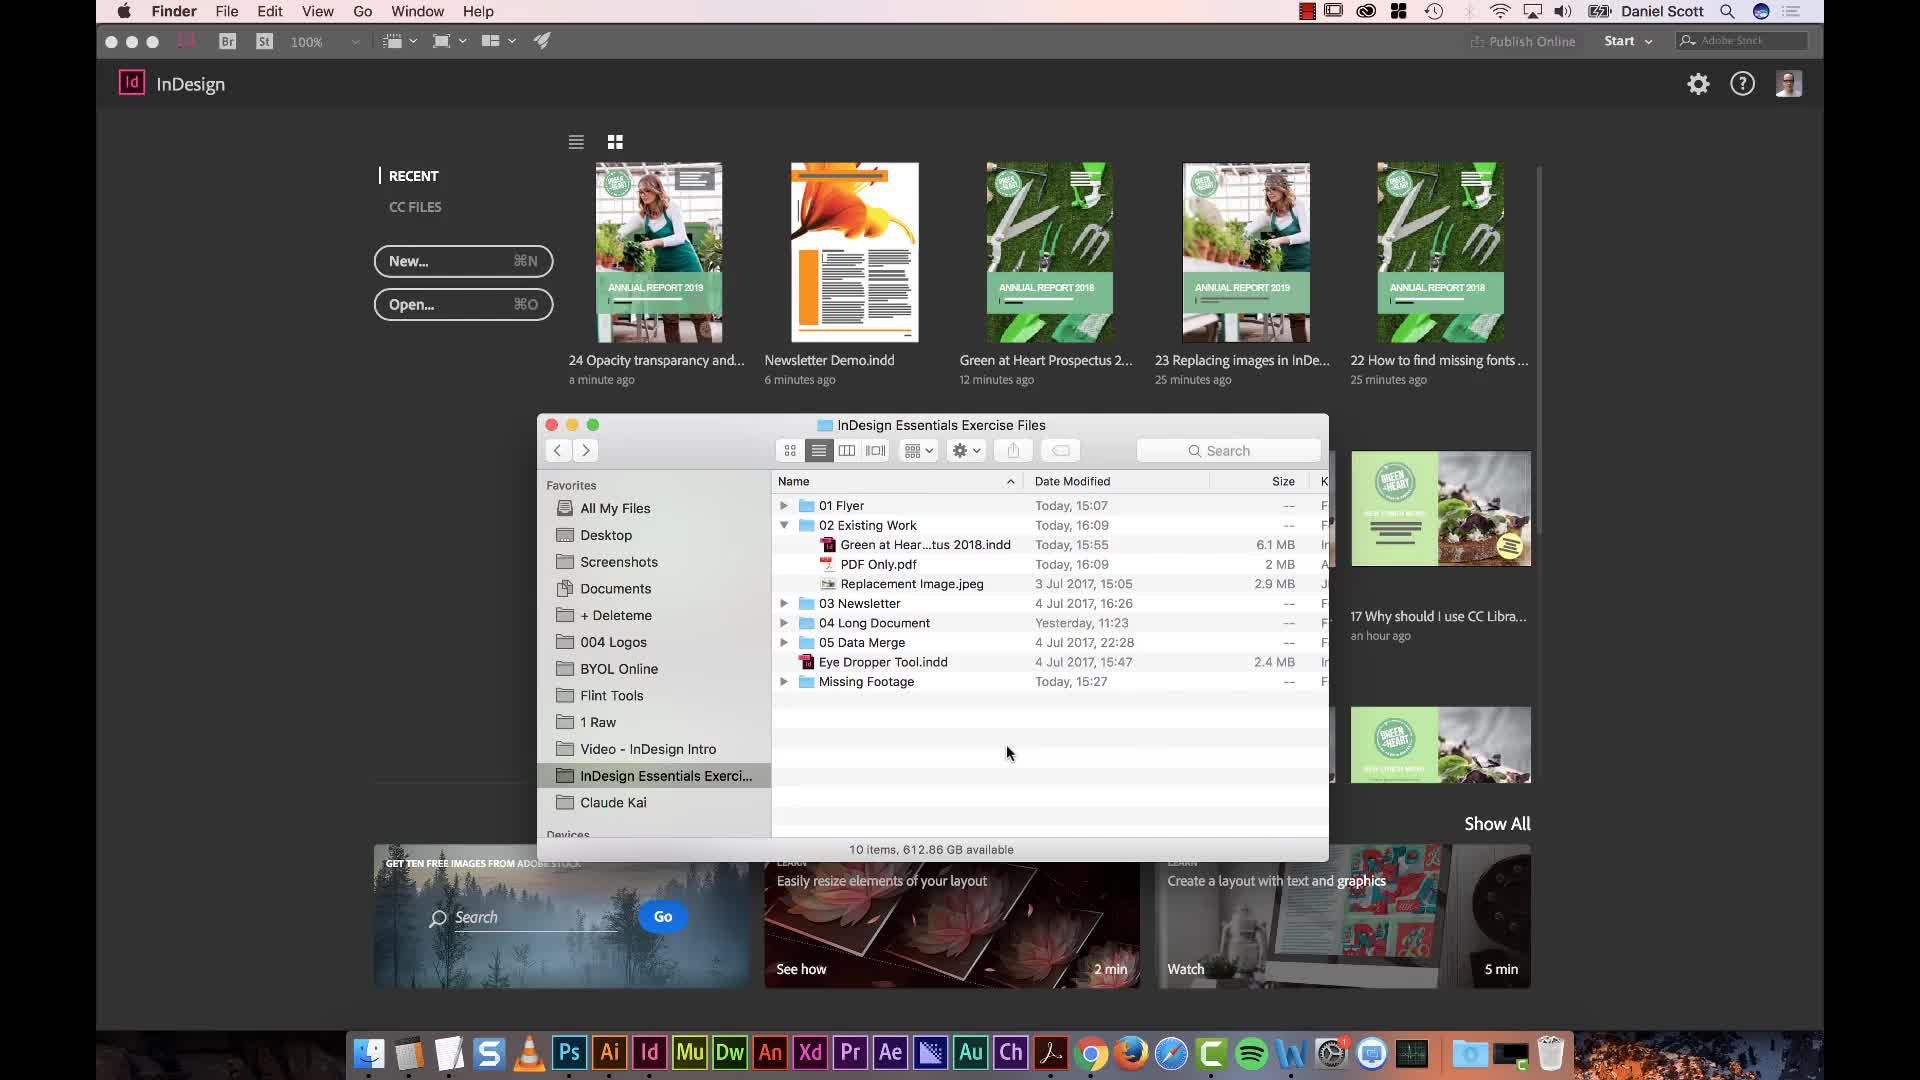This screenshot has height=1080, width=1920.
Task: Open the File menu
Action: point(227,11)
